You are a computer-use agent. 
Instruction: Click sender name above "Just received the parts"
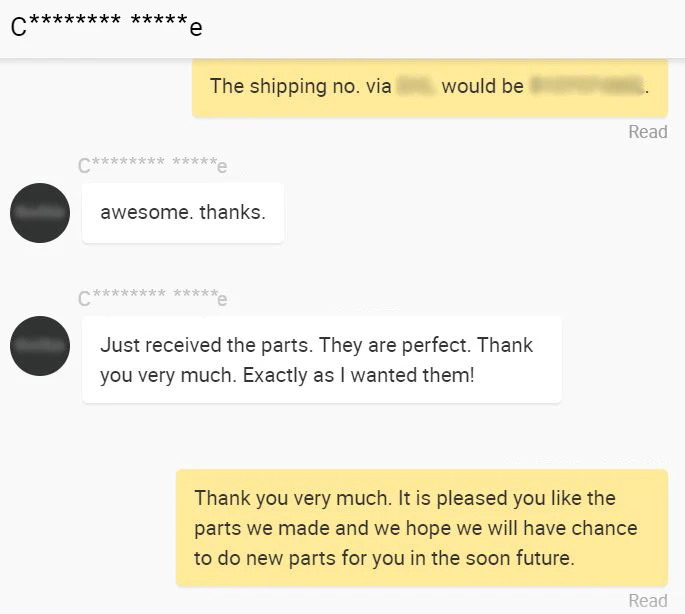(153, 298)
